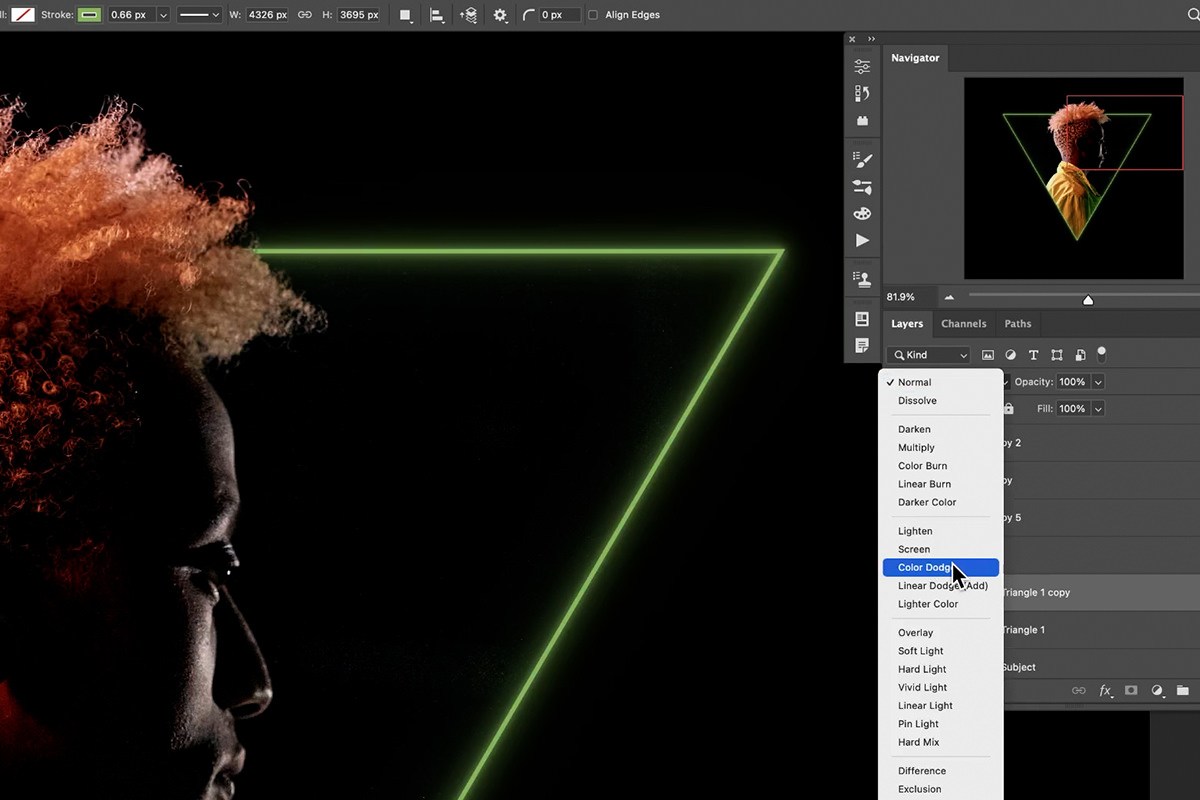The image size is (1200, 800).
Task: Choose Color Dodge blend mode
Action: pyautogui.click(x=941, y=567)
